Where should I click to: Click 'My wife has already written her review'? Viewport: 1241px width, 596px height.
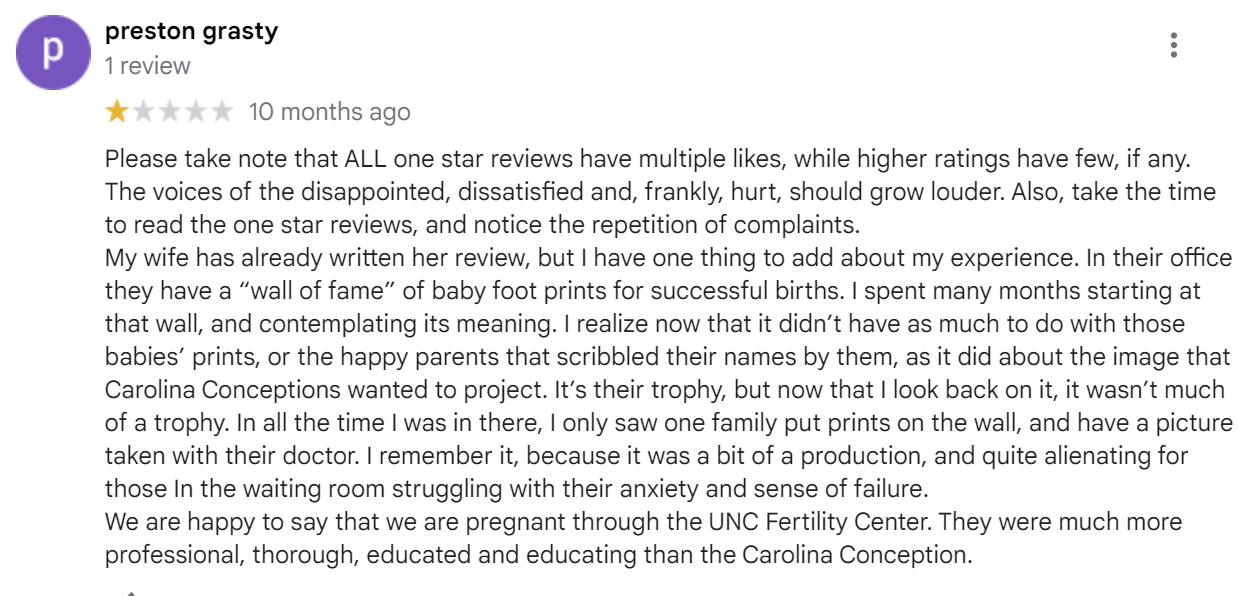pos(316,257)
